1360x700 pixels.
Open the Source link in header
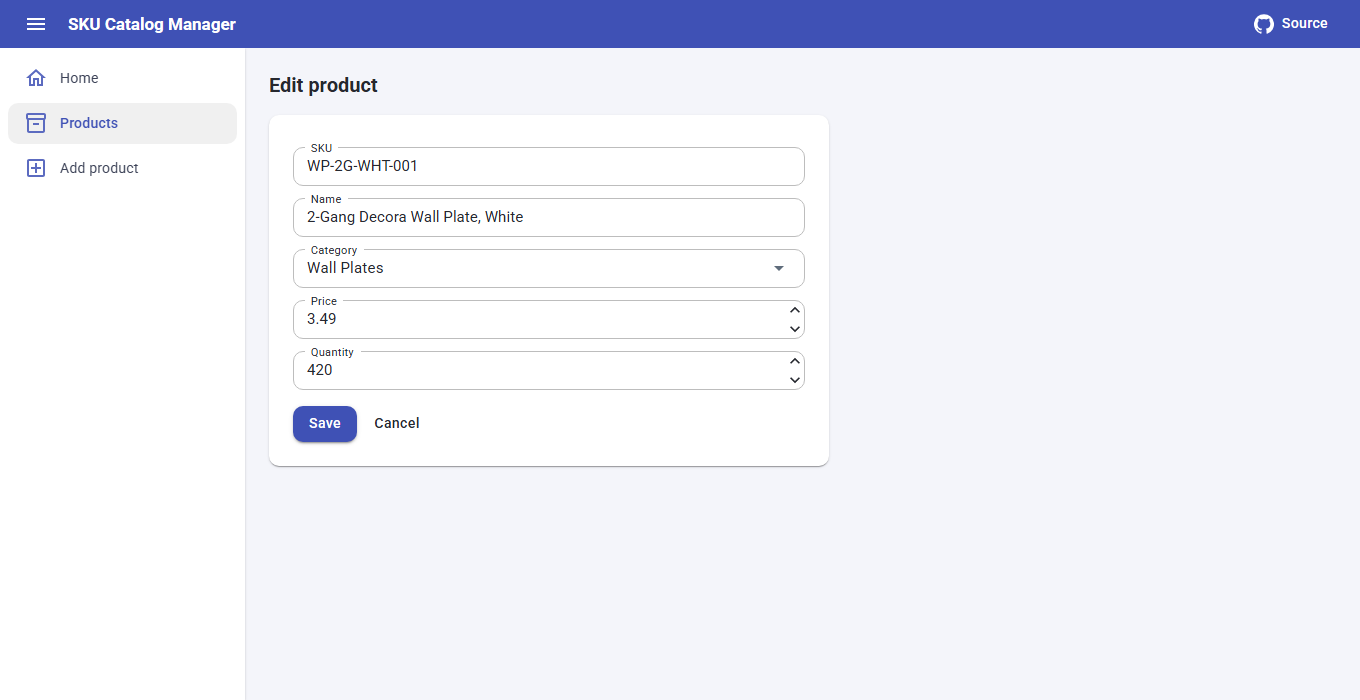[x=1291, y=24]
